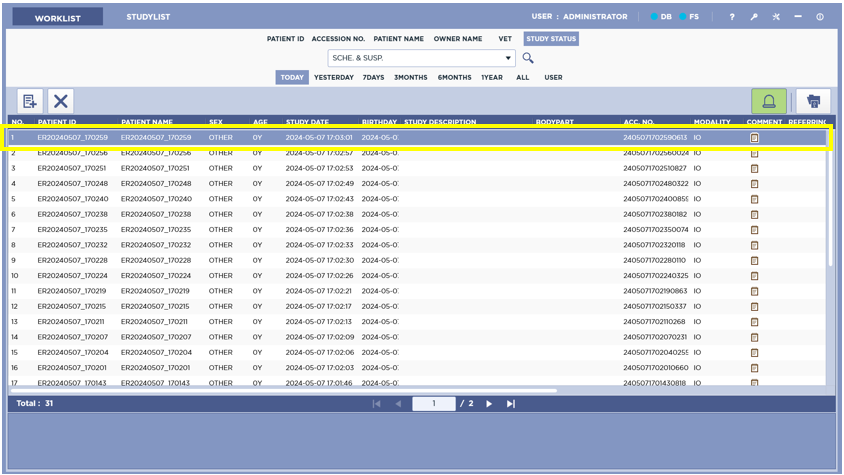
Task: Open help with the question mark icon
Action: pyautogui.click(x=731, y=17)
